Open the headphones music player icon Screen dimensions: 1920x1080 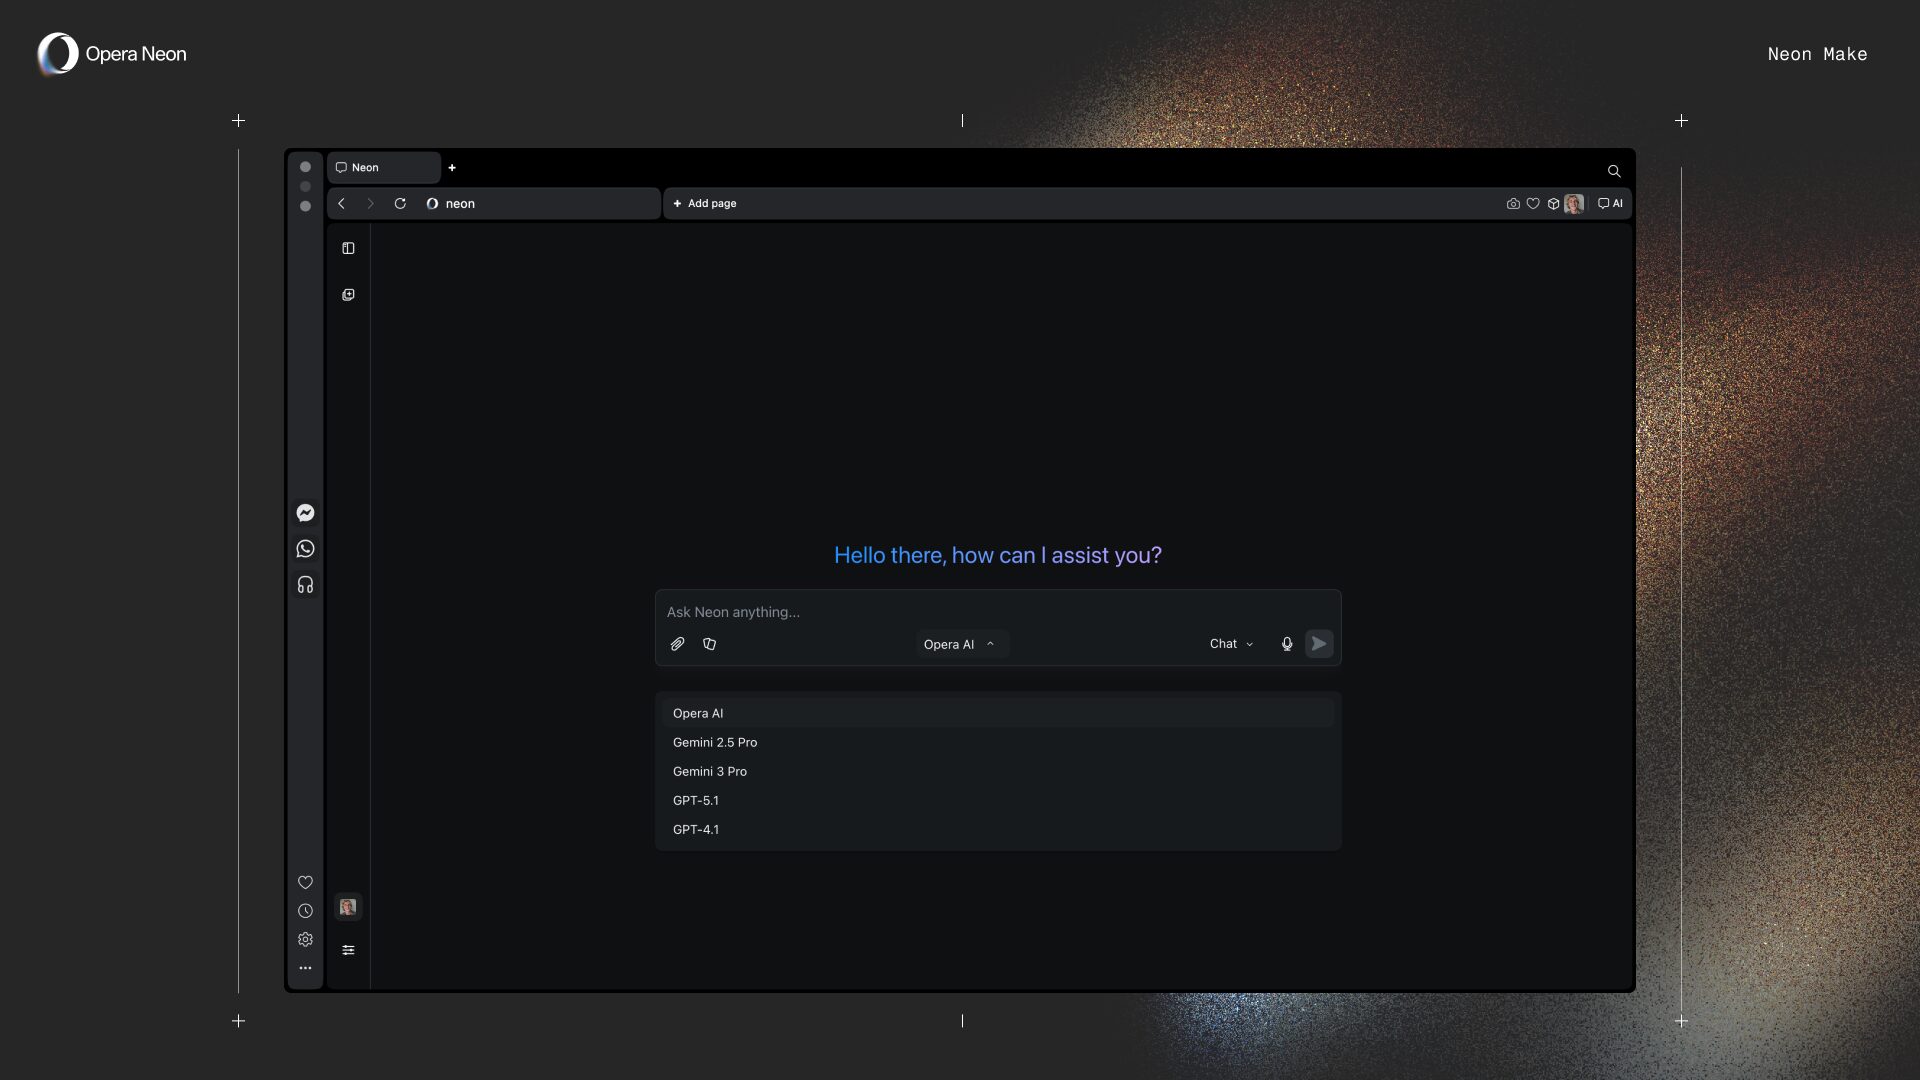(305, 585)
